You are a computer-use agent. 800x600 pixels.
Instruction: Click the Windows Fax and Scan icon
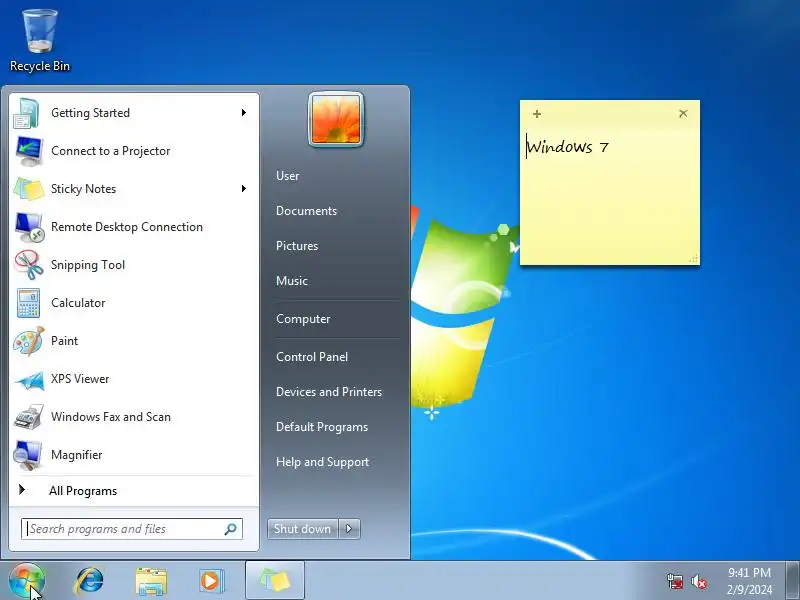[28, 417]
